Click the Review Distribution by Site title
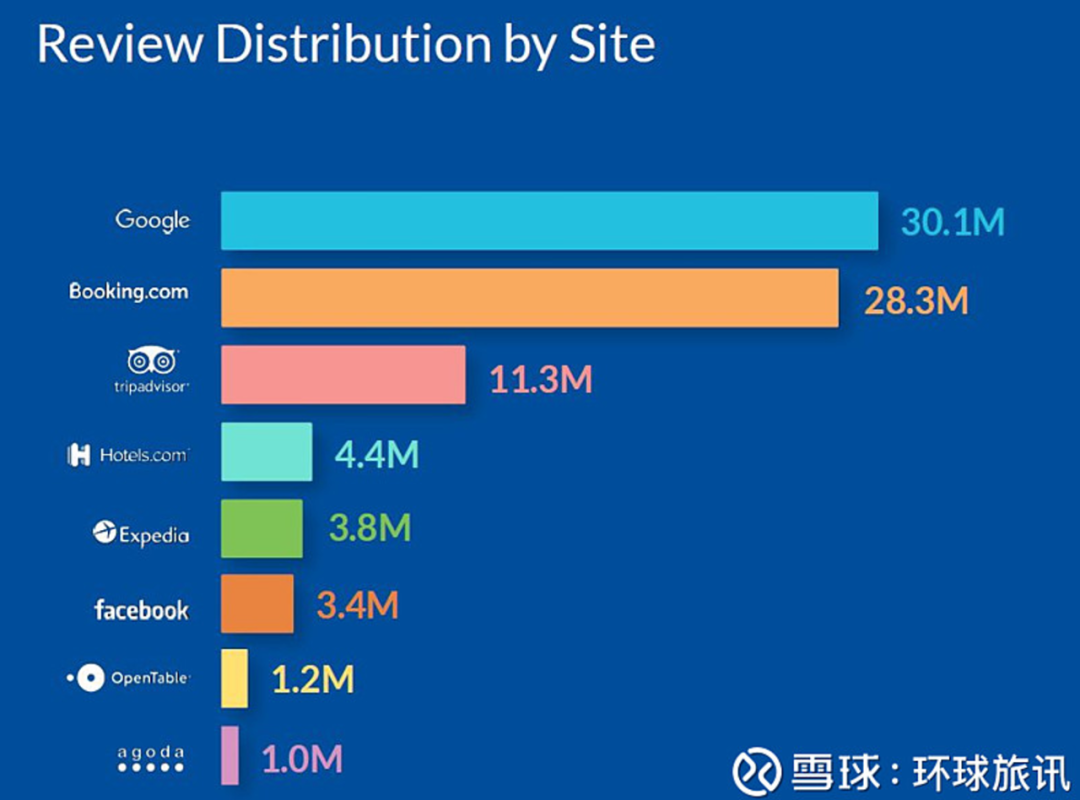This screenshot has width=1080, height=800. click(346, 44)
